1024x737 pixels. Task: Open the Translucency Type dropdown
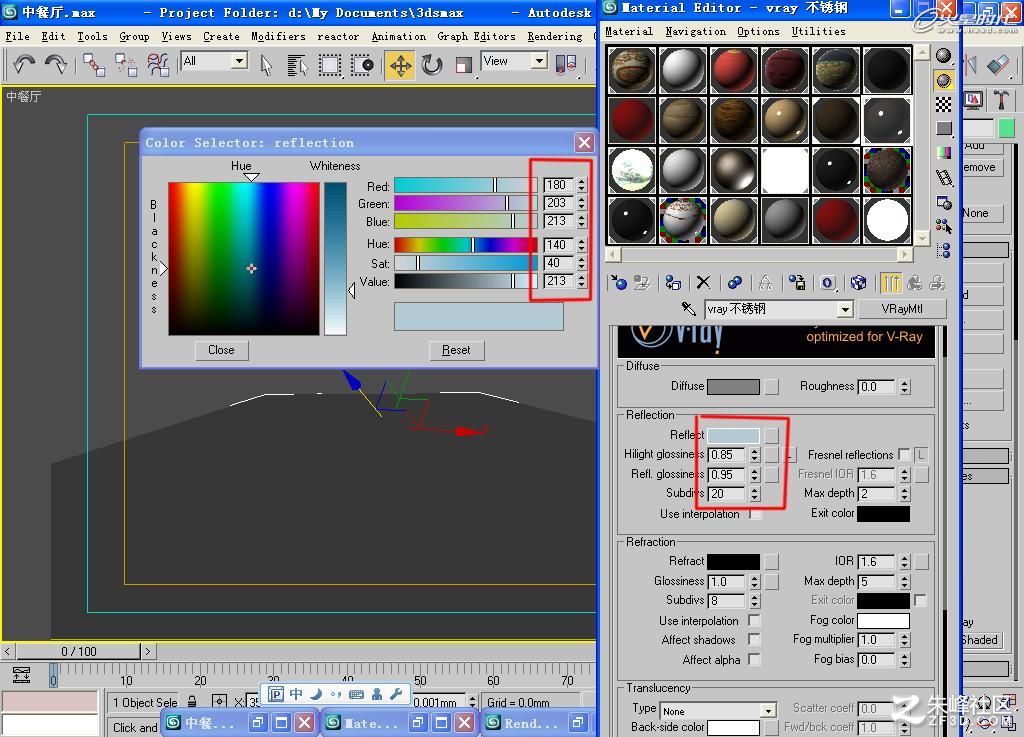pos(768,711)
